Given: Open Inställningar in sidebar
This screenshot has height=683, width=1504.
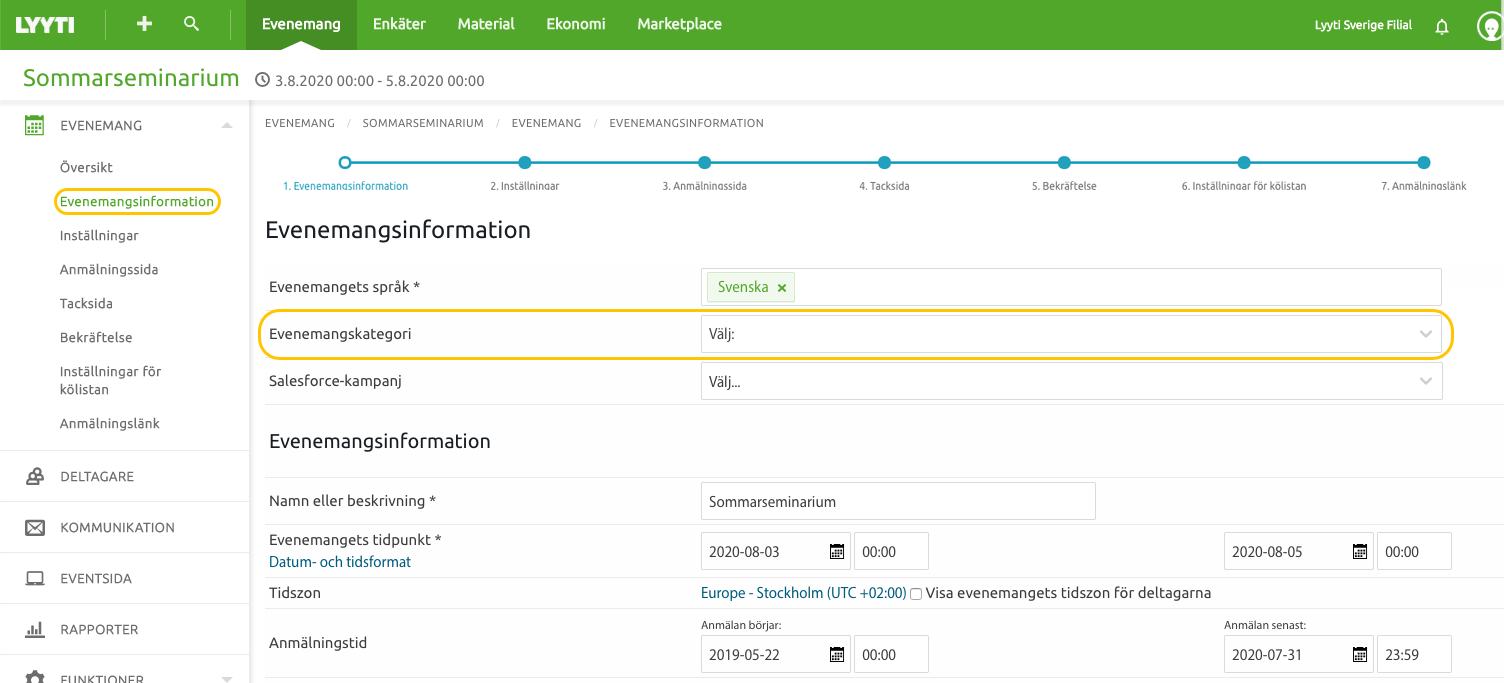Looking at the screenshot, I should coord(99,235).
